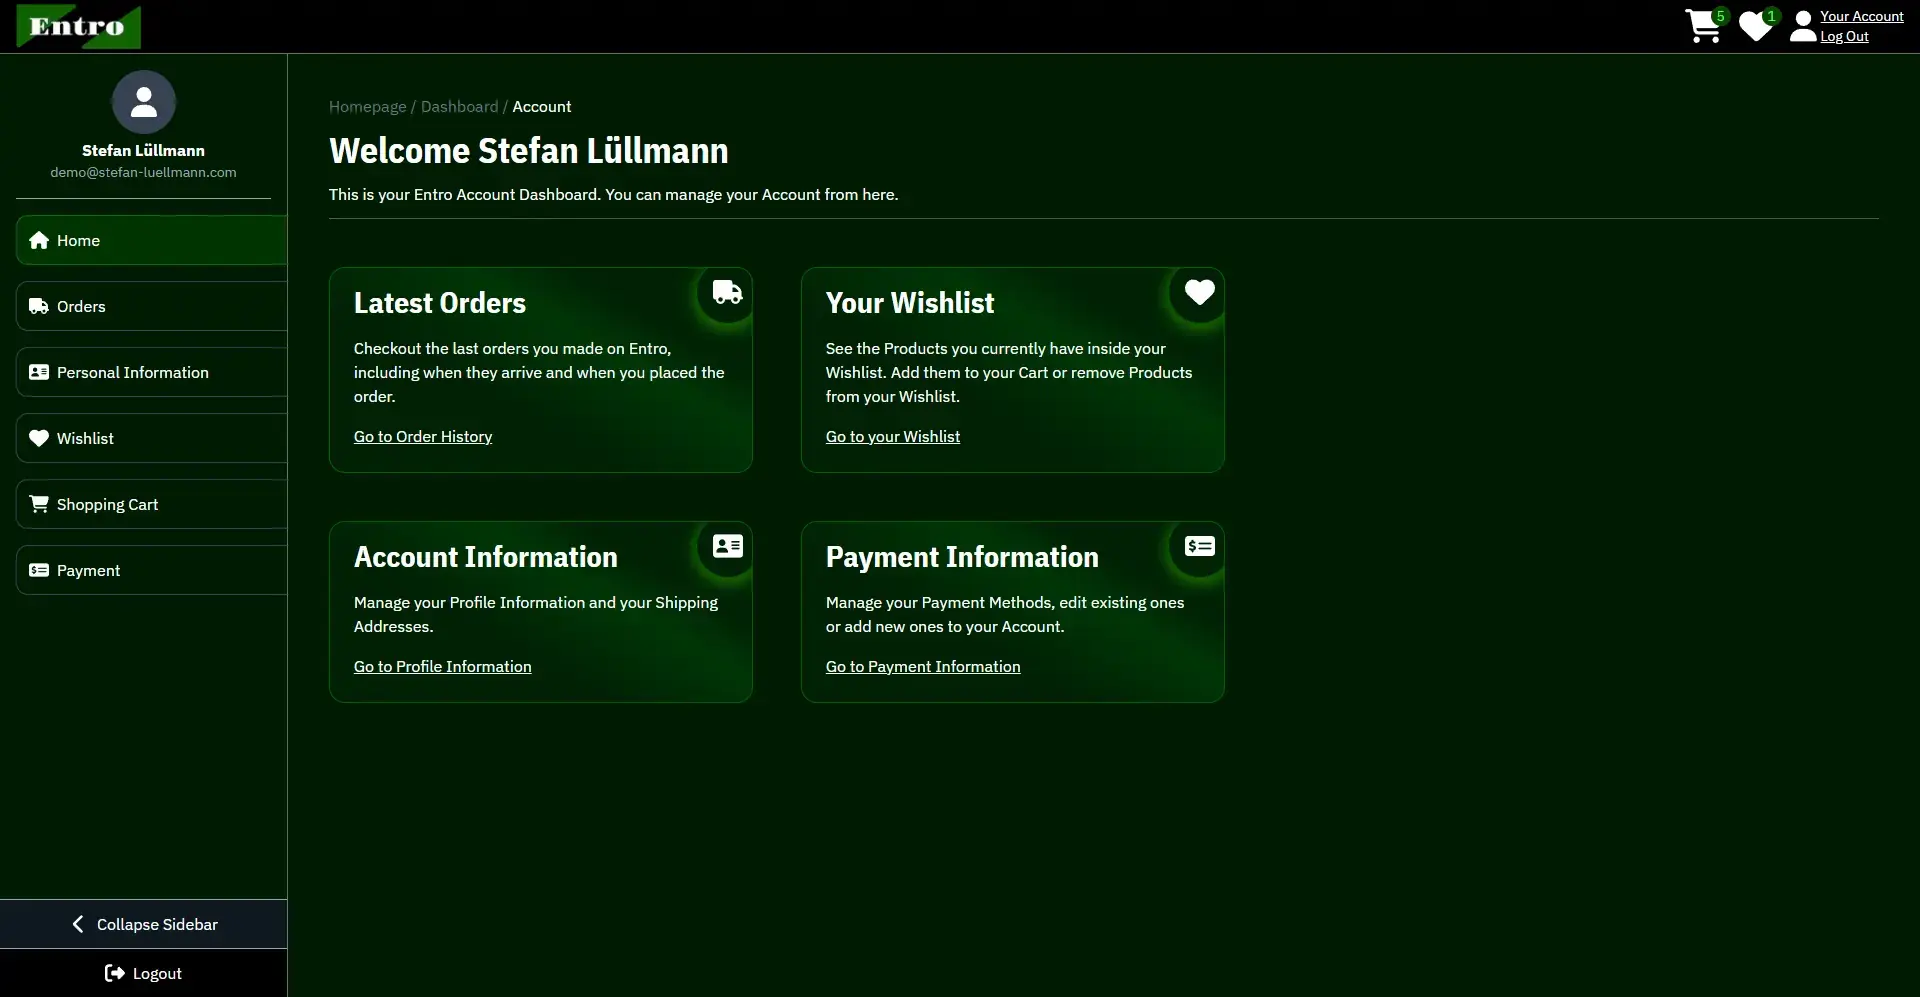Screen dimensions: 1920x997
Task: Click the payment card icon on Payment Information
Action: click(1199, 546)
